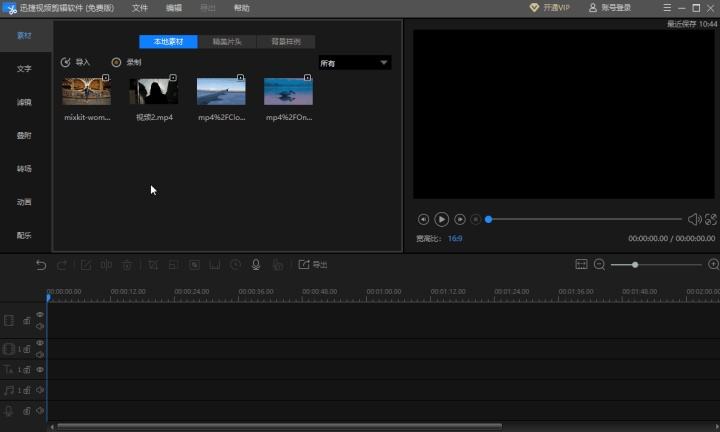Viewport: 720px width, 432px height.
Task: Open the 文件 menu
Action: 140,8
